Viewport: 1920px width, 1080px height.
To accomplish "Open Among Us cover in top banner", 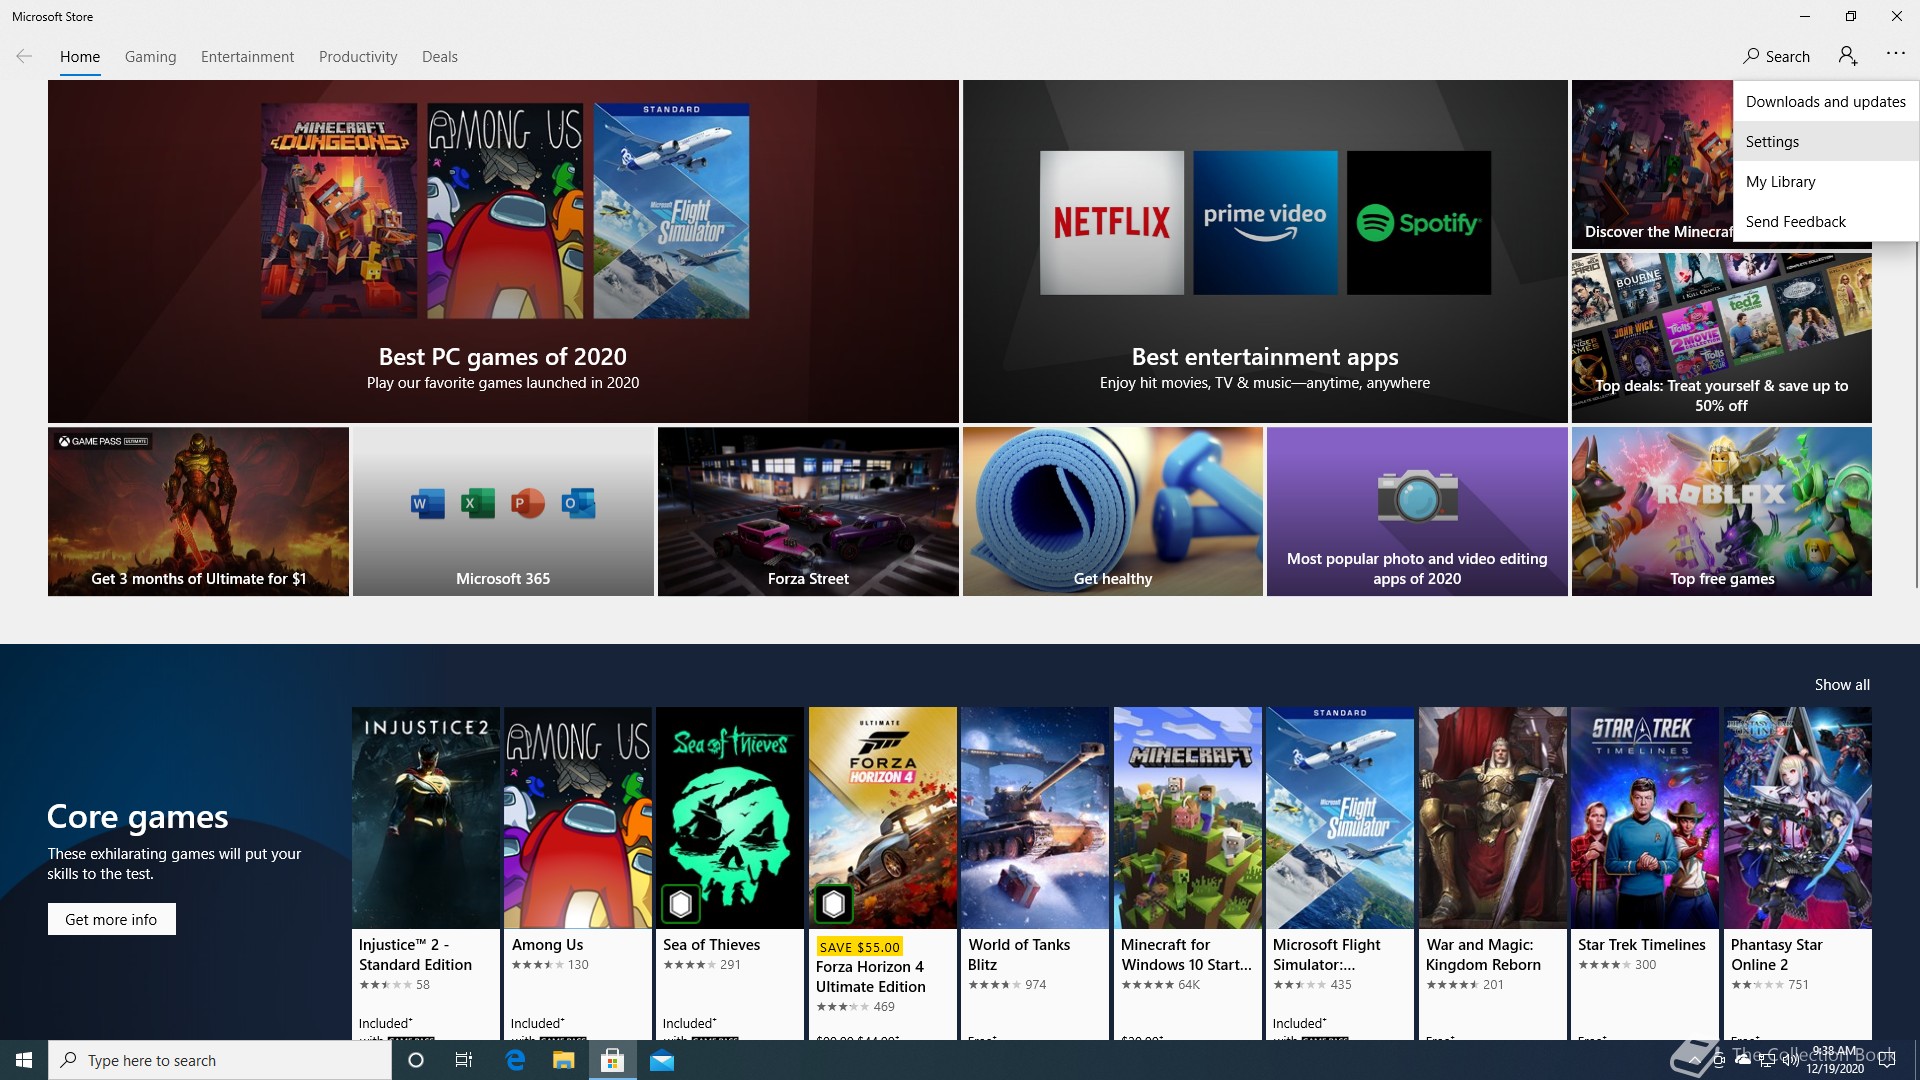I will 505,210.
